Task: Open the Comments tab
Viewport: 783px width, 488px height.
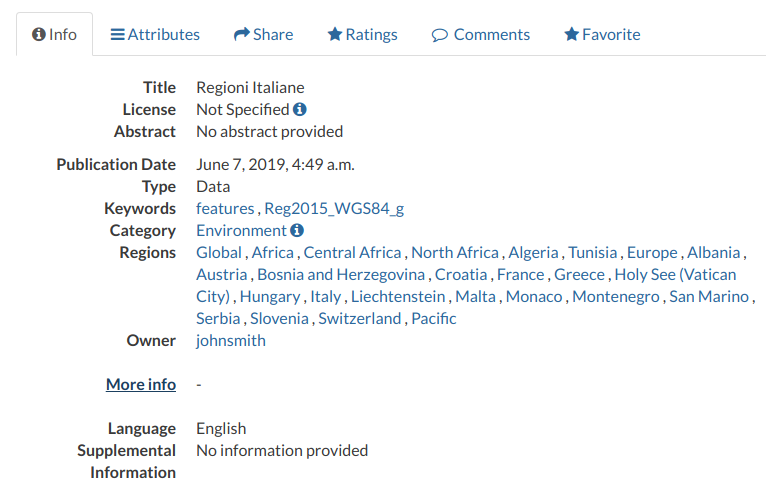Action: pos(481,34)
